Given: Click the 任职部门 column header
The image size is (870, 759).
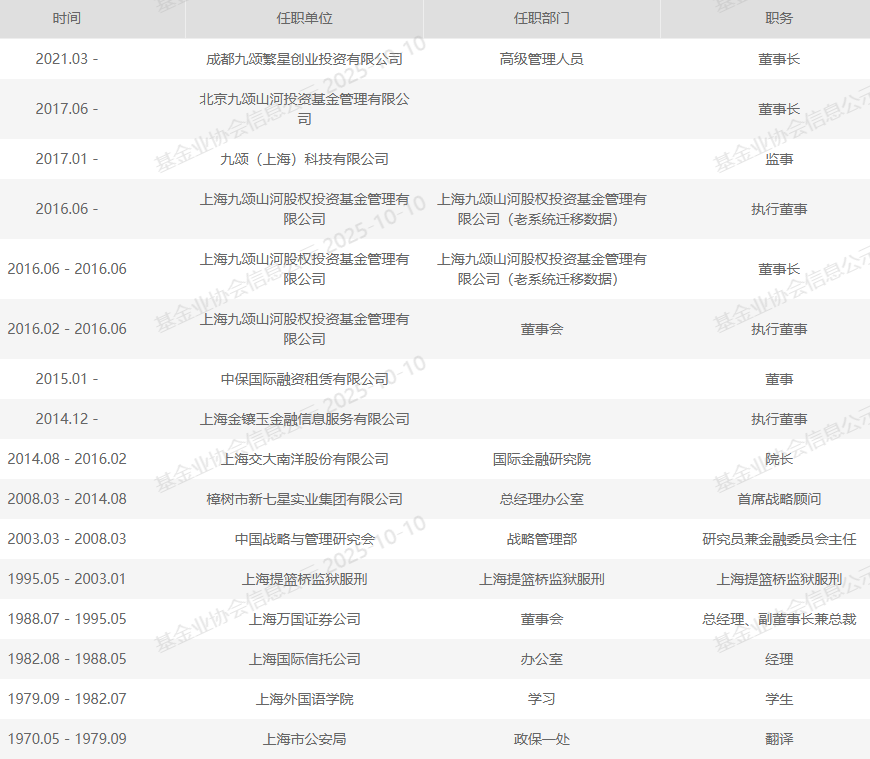Looking at the screenshot, I should 541,19.
